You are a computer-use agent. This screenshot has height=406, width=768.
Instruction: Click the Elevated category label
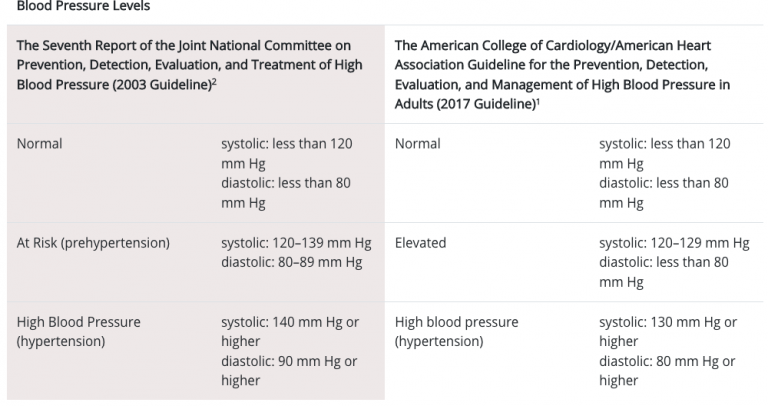coord(420,243)
